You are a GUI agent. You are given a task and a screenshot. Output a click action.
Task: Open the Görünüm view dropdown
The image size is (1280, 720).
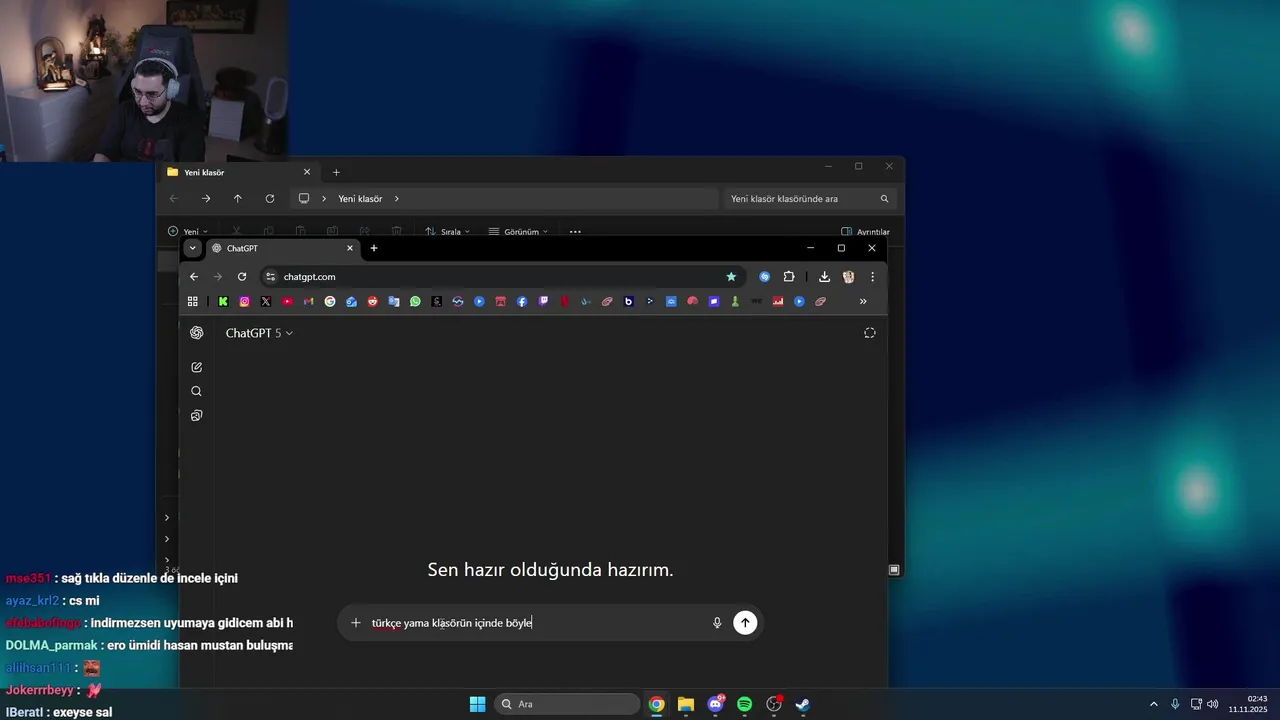[518, 231]
